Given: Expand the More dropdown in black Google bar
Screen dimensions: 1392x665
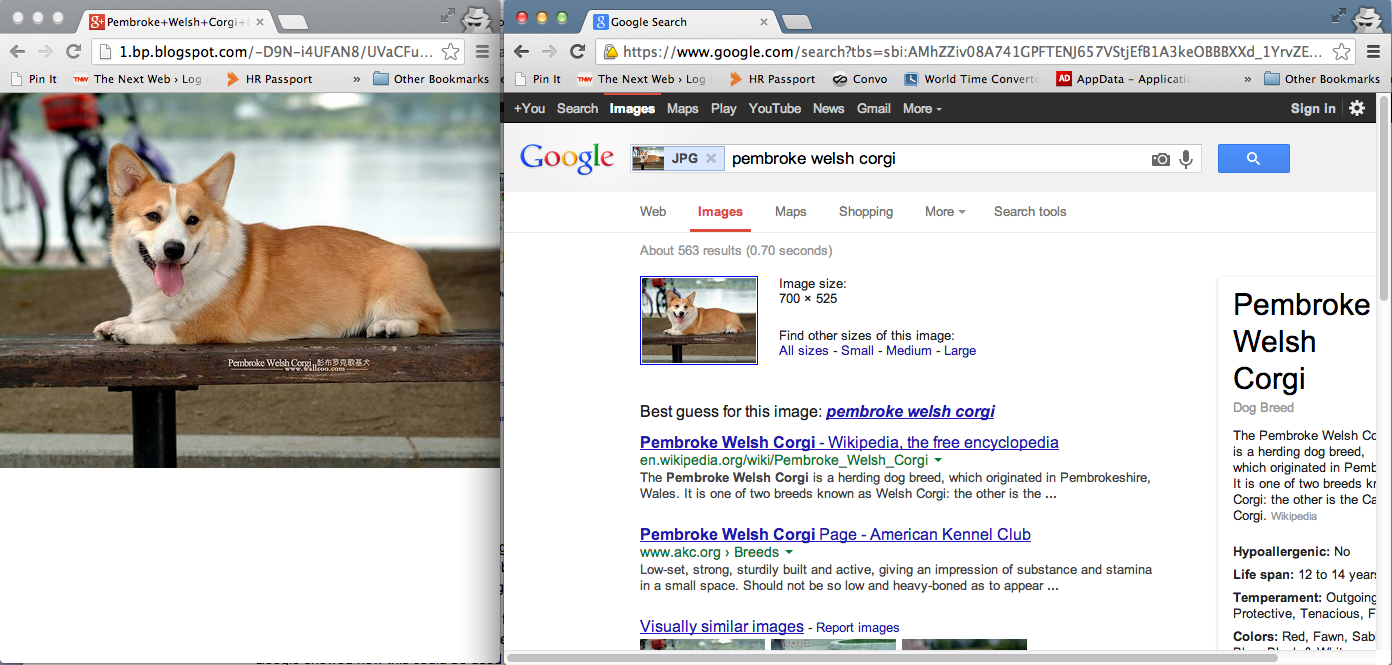Looking at the screenshot, I should click(922, 108).
